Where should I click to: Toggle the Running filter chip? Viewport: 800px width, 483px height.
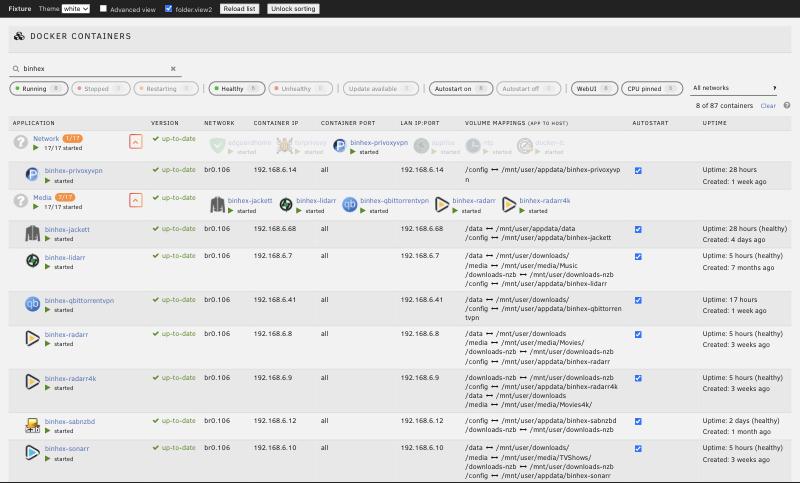tap(39, 88)
